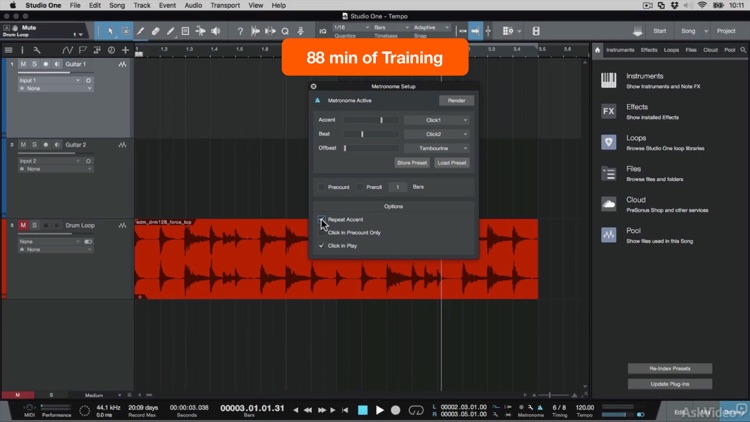Toggle the Repeat Accent checkbox
The width and height of the screenshot is (750, 422).
click(321, 220)
